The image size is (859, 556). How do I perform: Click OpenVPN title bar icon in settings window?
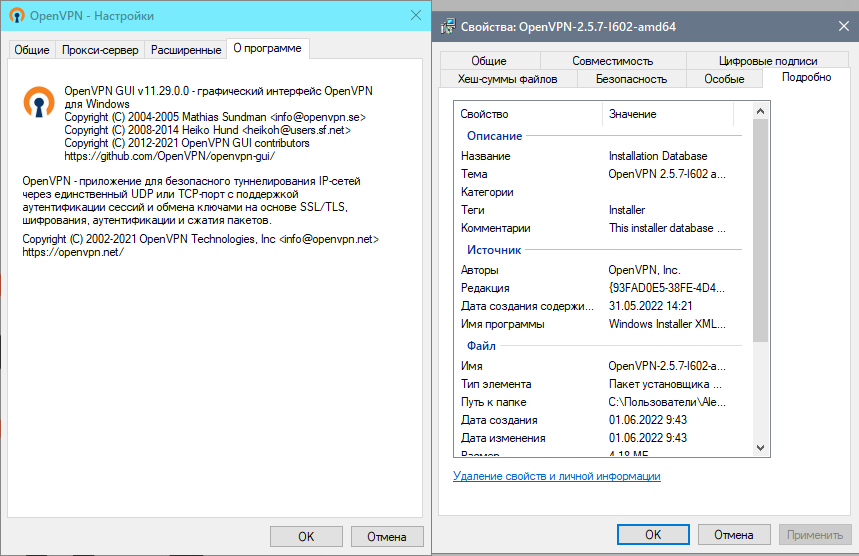click(x=17, y=15)
